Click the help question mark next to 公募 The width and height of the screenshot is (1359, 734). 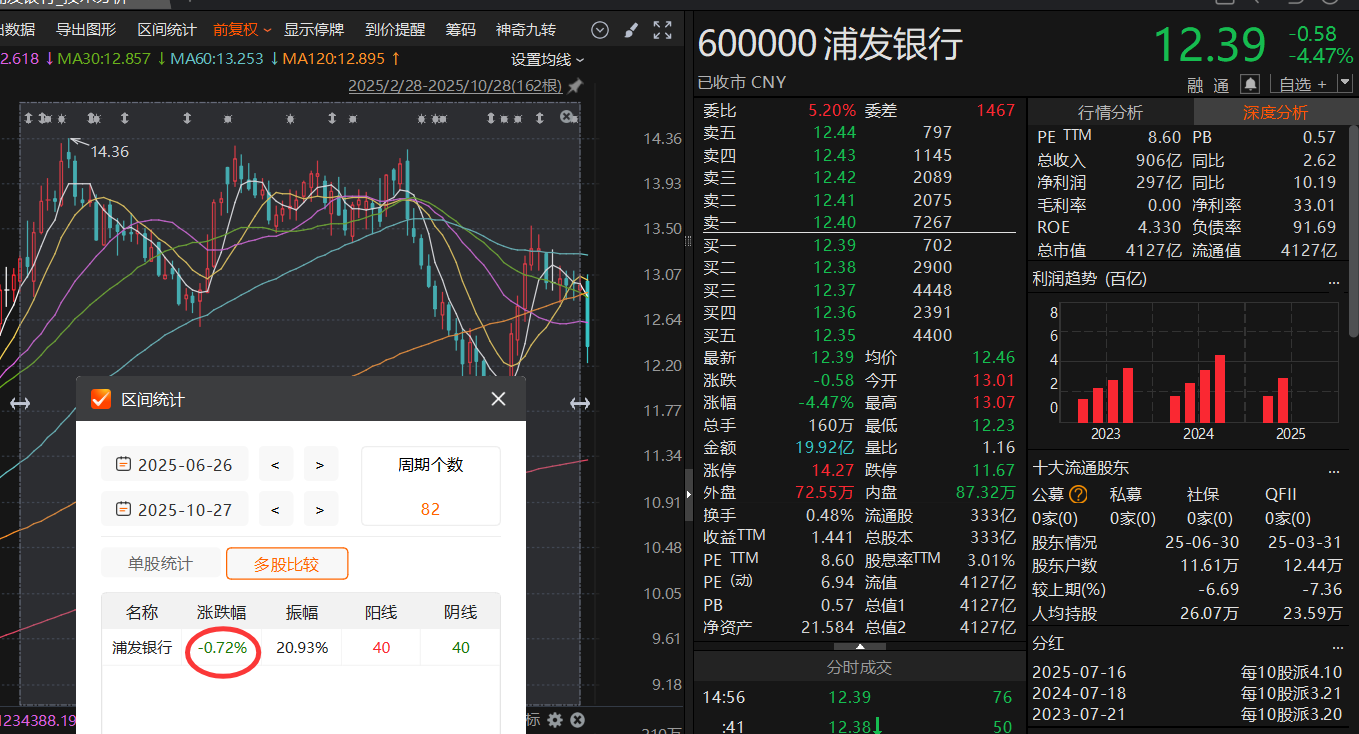click(1078, 494)
